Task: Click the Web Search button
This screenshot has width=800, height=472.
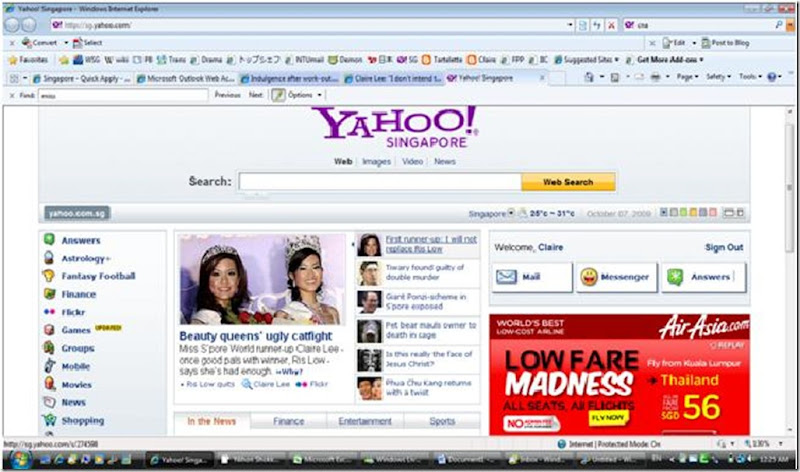Action: [x=568, y=182]
